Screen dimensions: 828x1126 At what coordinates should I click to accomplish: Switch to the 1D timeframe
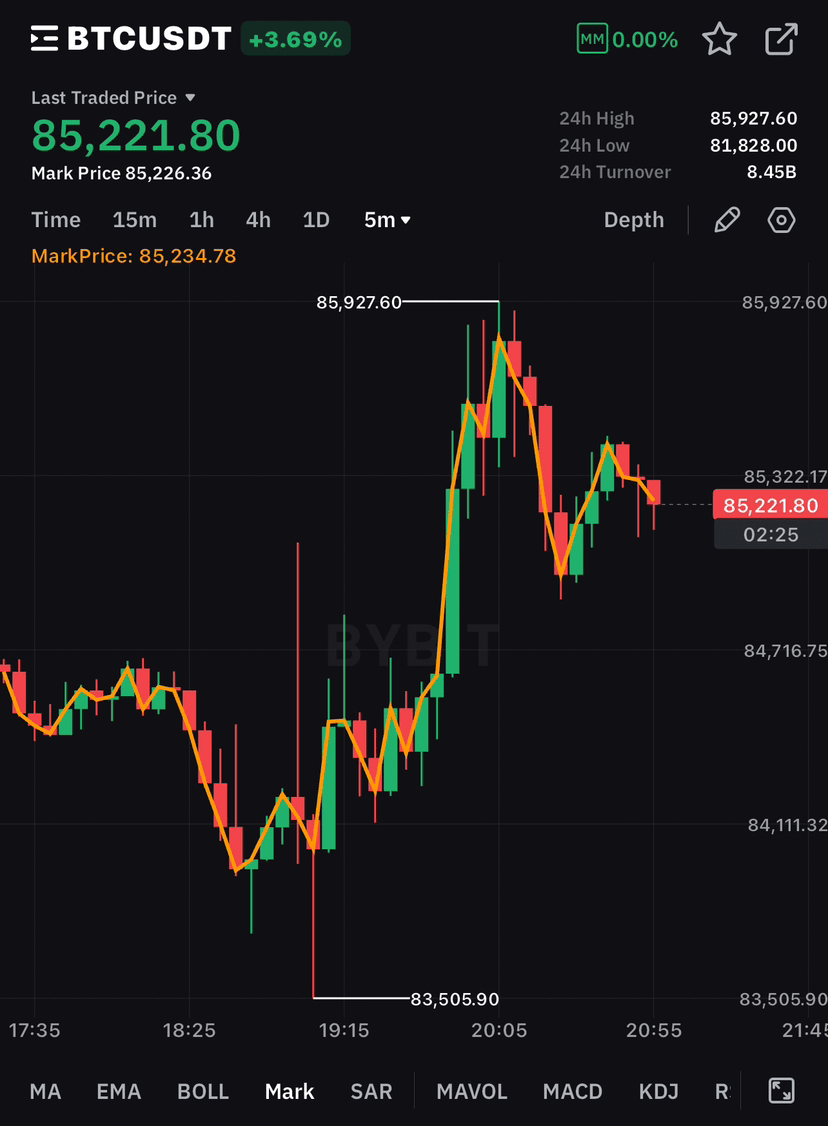pyautogui.click(x=316, y=220)
